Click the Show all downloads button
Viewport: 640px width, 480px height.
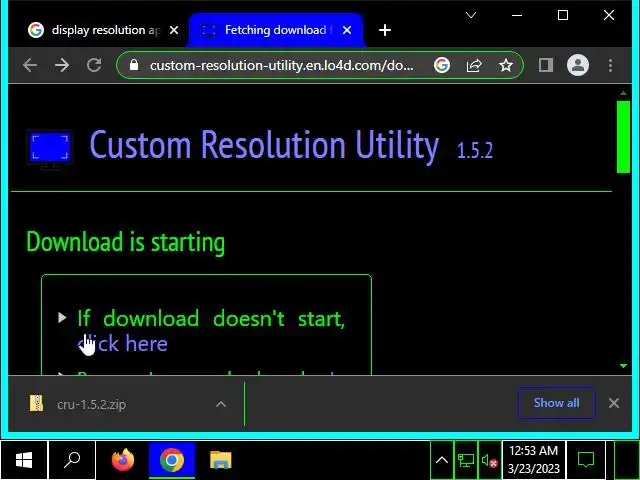click(x=557, y=403)
